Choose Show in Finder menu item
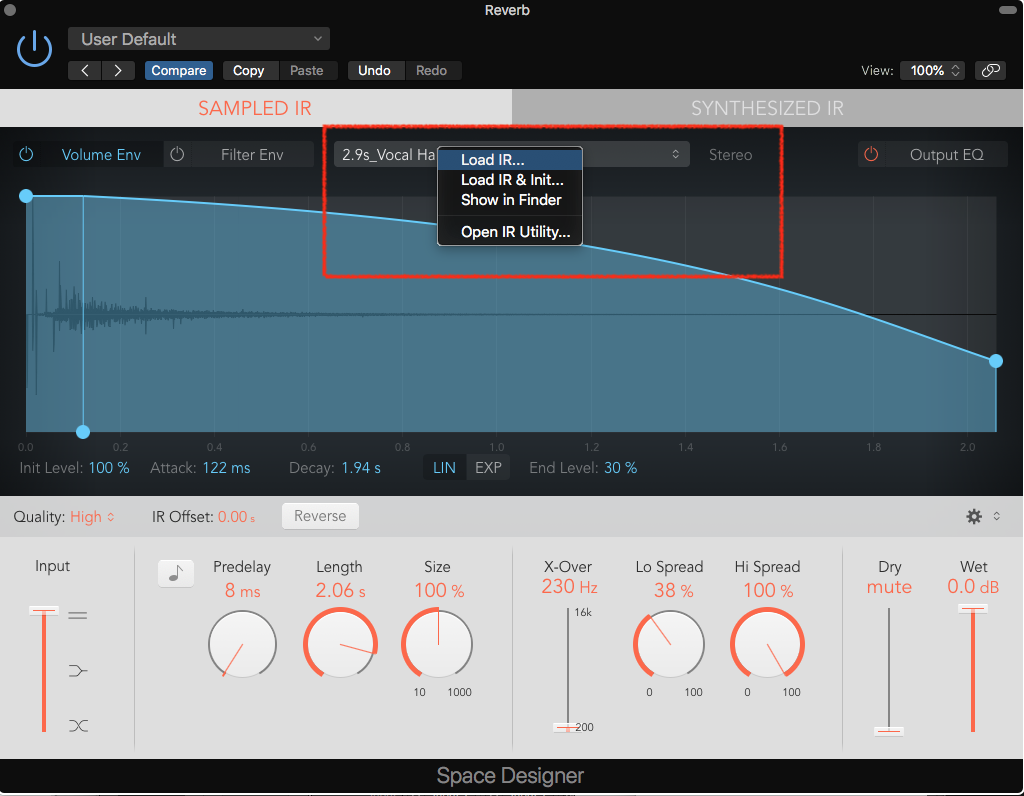The width and height of the screenshot is (1024, 796). [x=509, y=200]
